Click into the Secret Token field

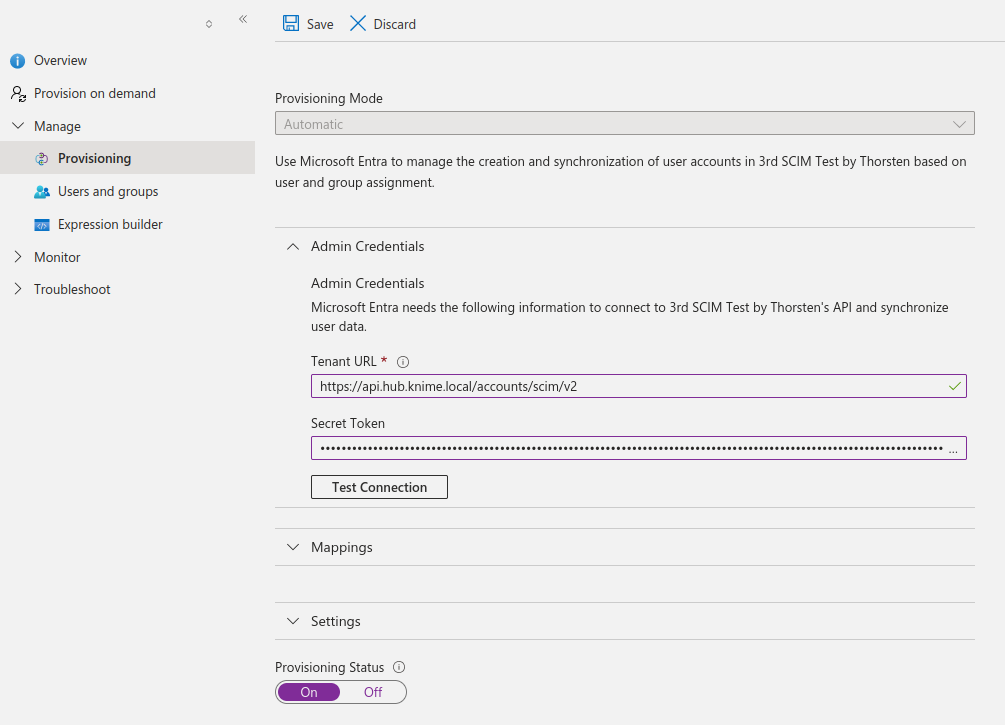(630, 448)
